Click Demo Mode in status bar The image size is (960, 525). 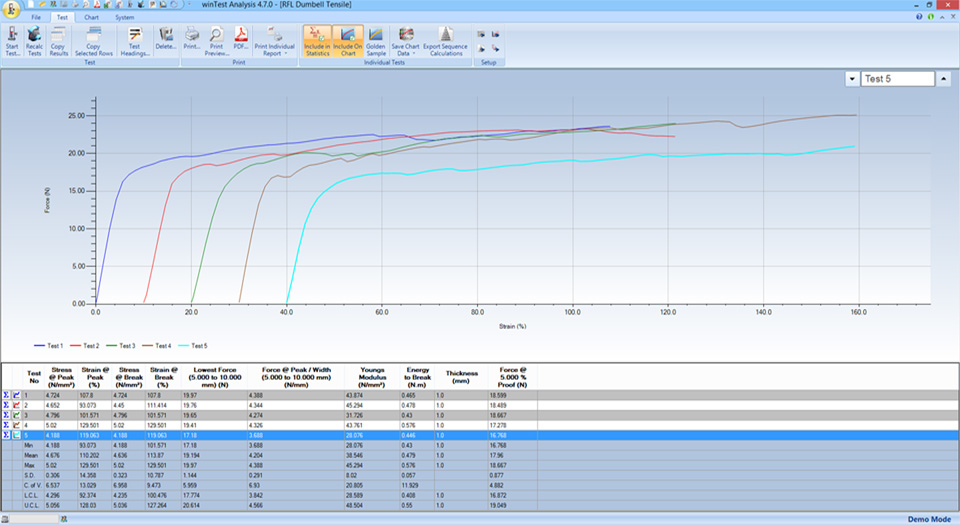(x=929, y=519)
